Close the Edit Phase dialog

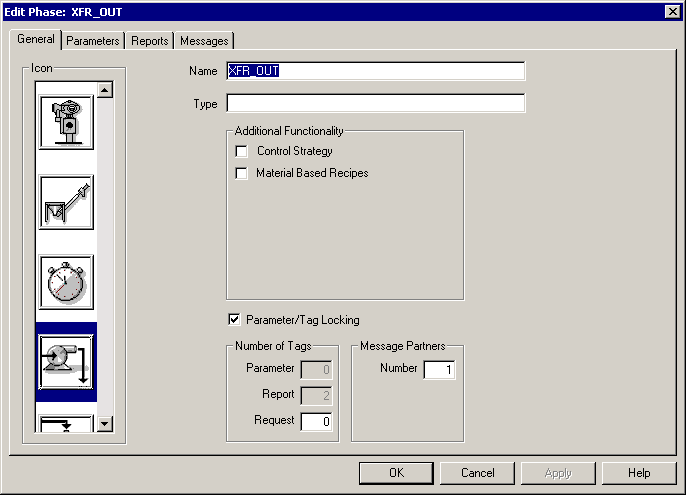[x=672, y=12]
